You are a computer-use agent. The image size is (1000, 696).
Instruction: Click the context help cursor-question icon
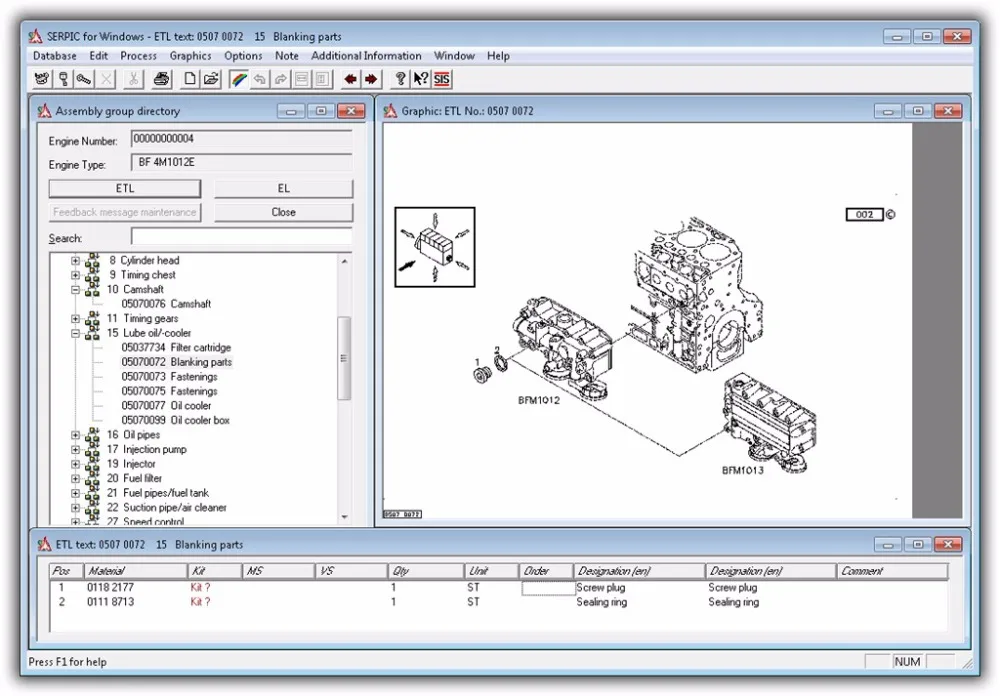[x=421, y=79]
